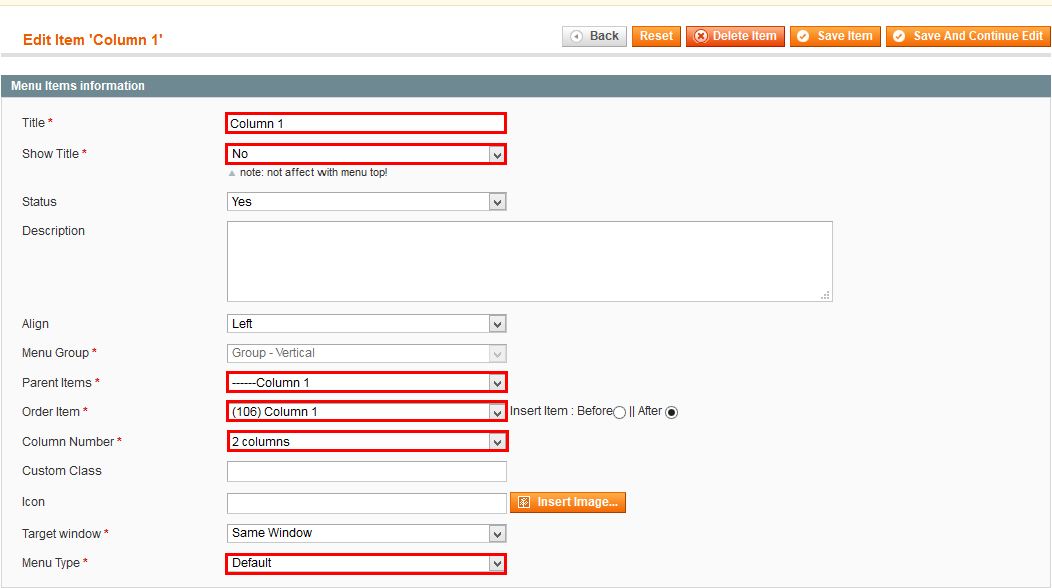This screenshot has height=588, width=1052.
Task: Click the Menu Group disabled dropdown
Action: 366,353
